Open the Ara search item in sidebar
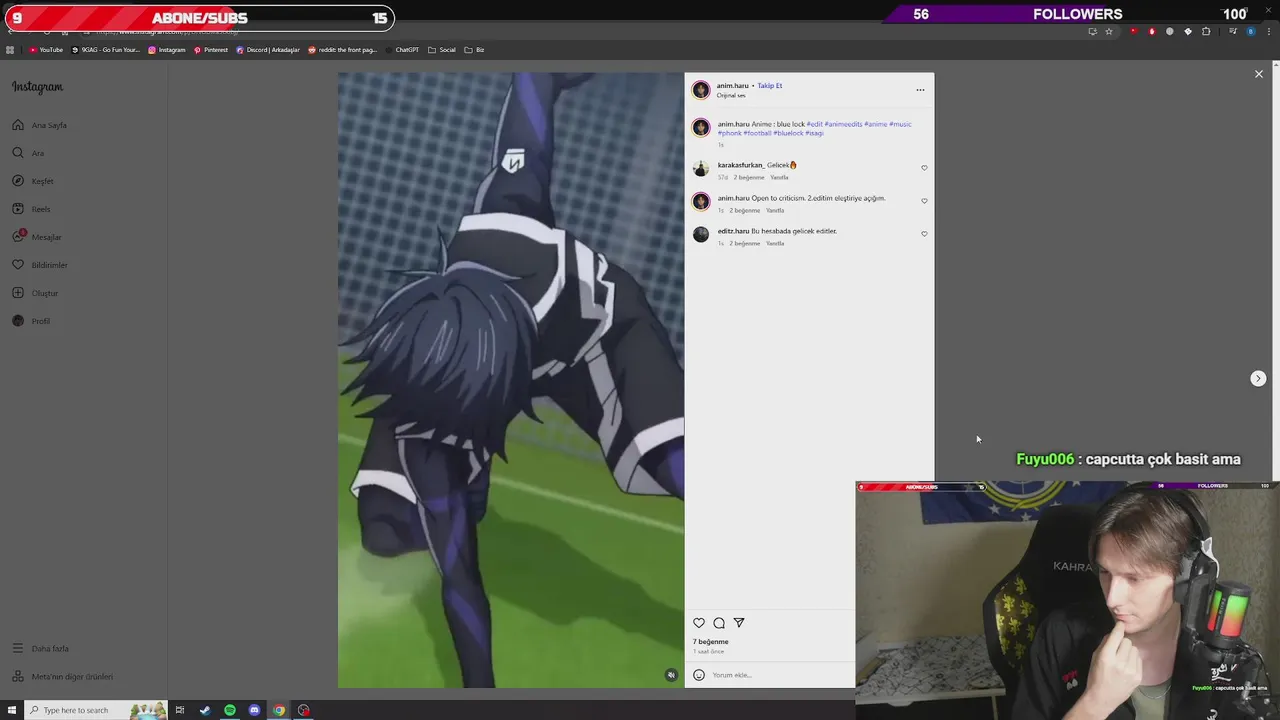Screen dimensions: 1280x720 [x=28, y=153]
